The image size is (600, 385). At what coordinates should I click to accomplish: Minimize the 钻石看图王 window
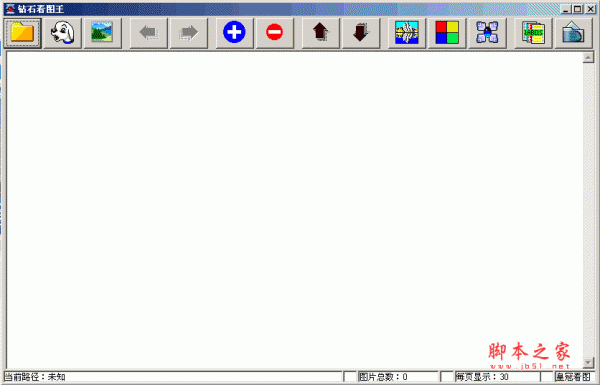pyautogui.click(x=567, y=9)
